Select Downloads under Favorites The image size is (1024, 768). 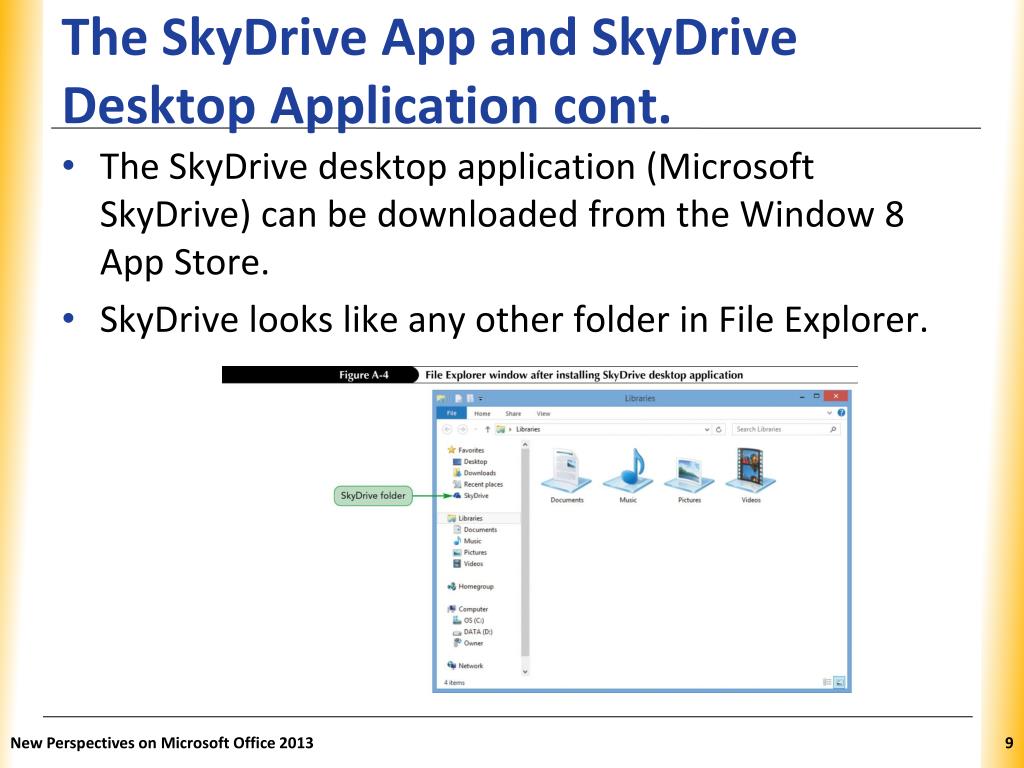coord(475,473)
